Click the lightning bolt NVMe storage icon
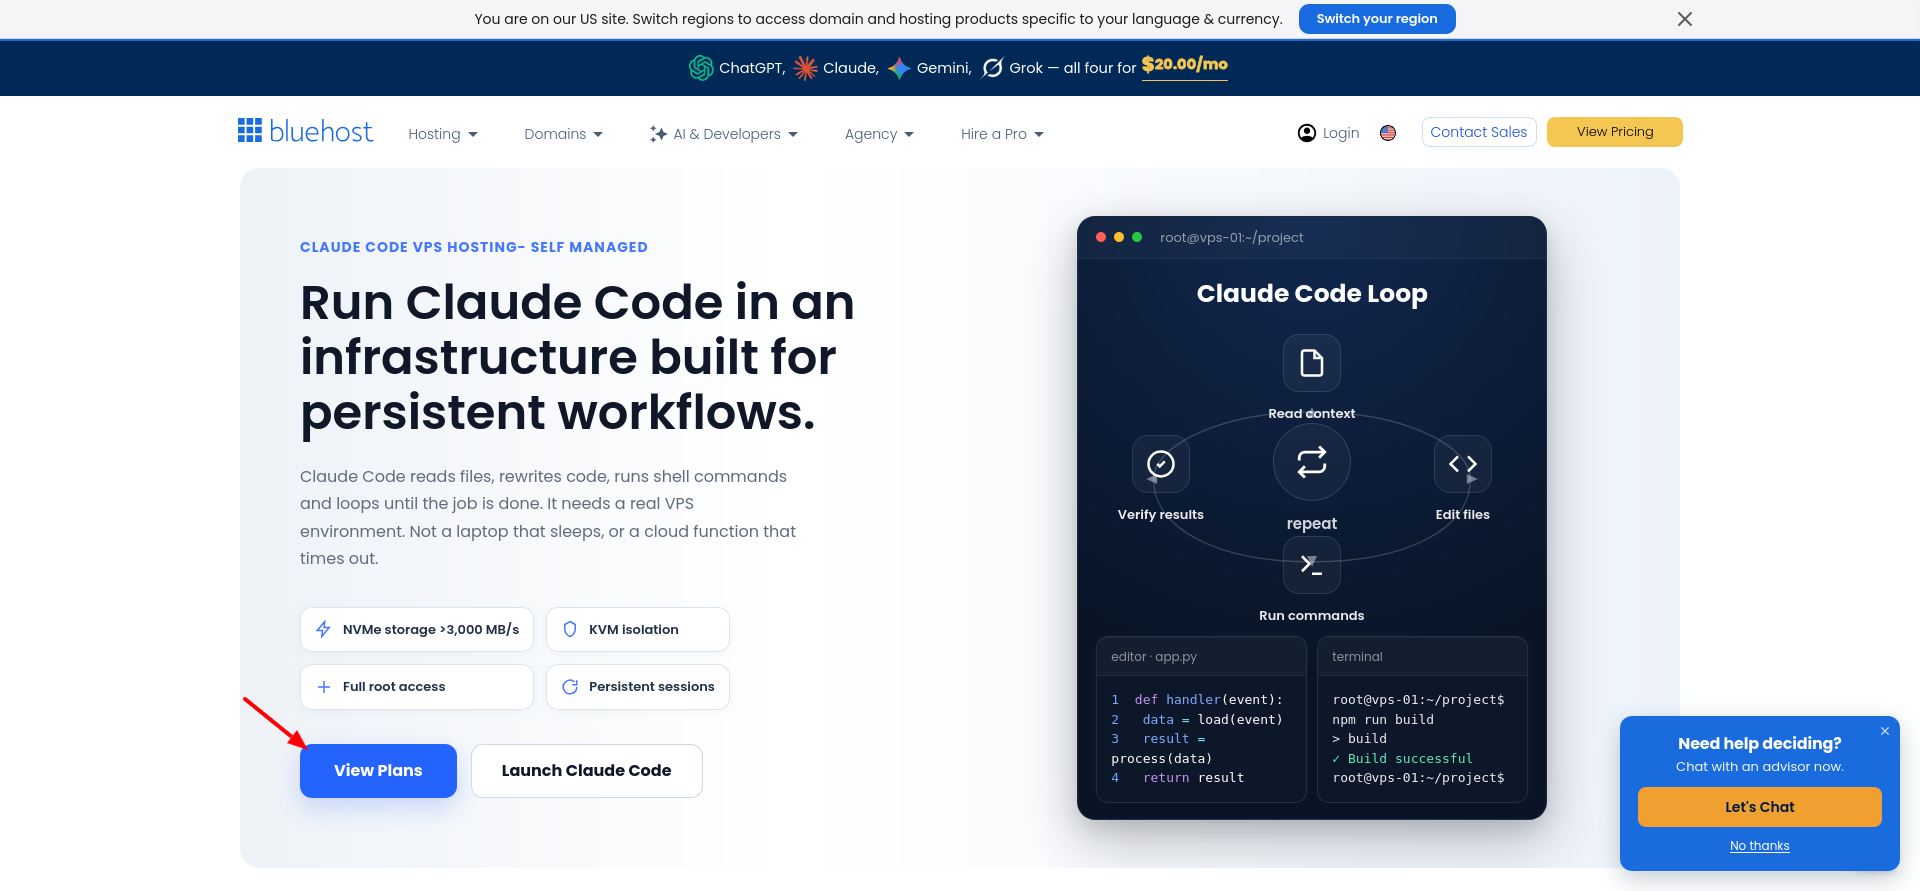The height and width of the screenshot is (891, 1920). point(323,629)
